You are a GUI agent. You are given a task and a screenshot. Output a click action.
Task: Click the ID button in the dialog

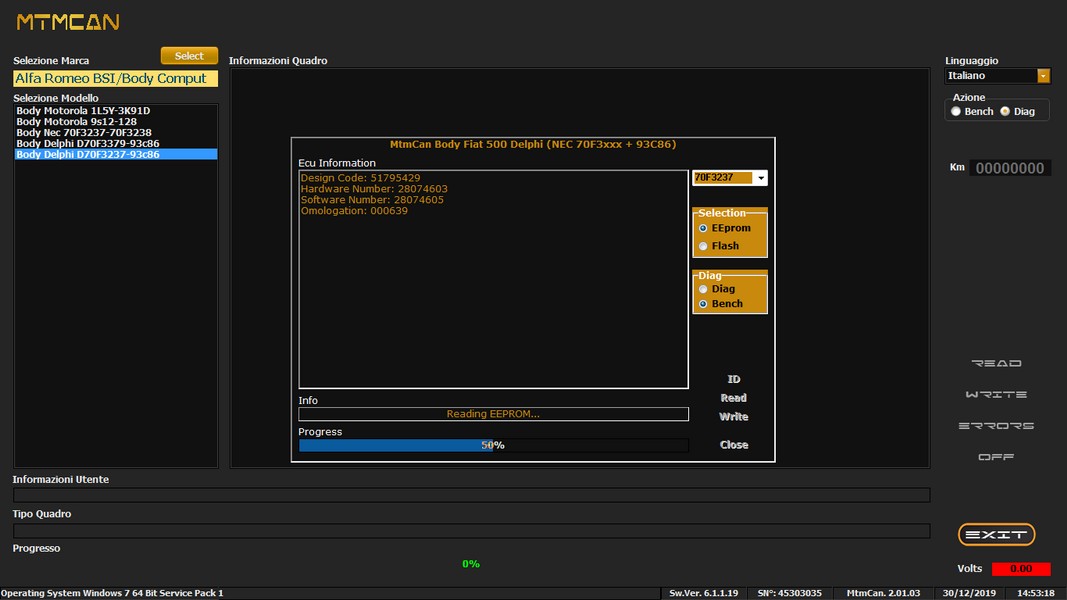pos(734,380)
